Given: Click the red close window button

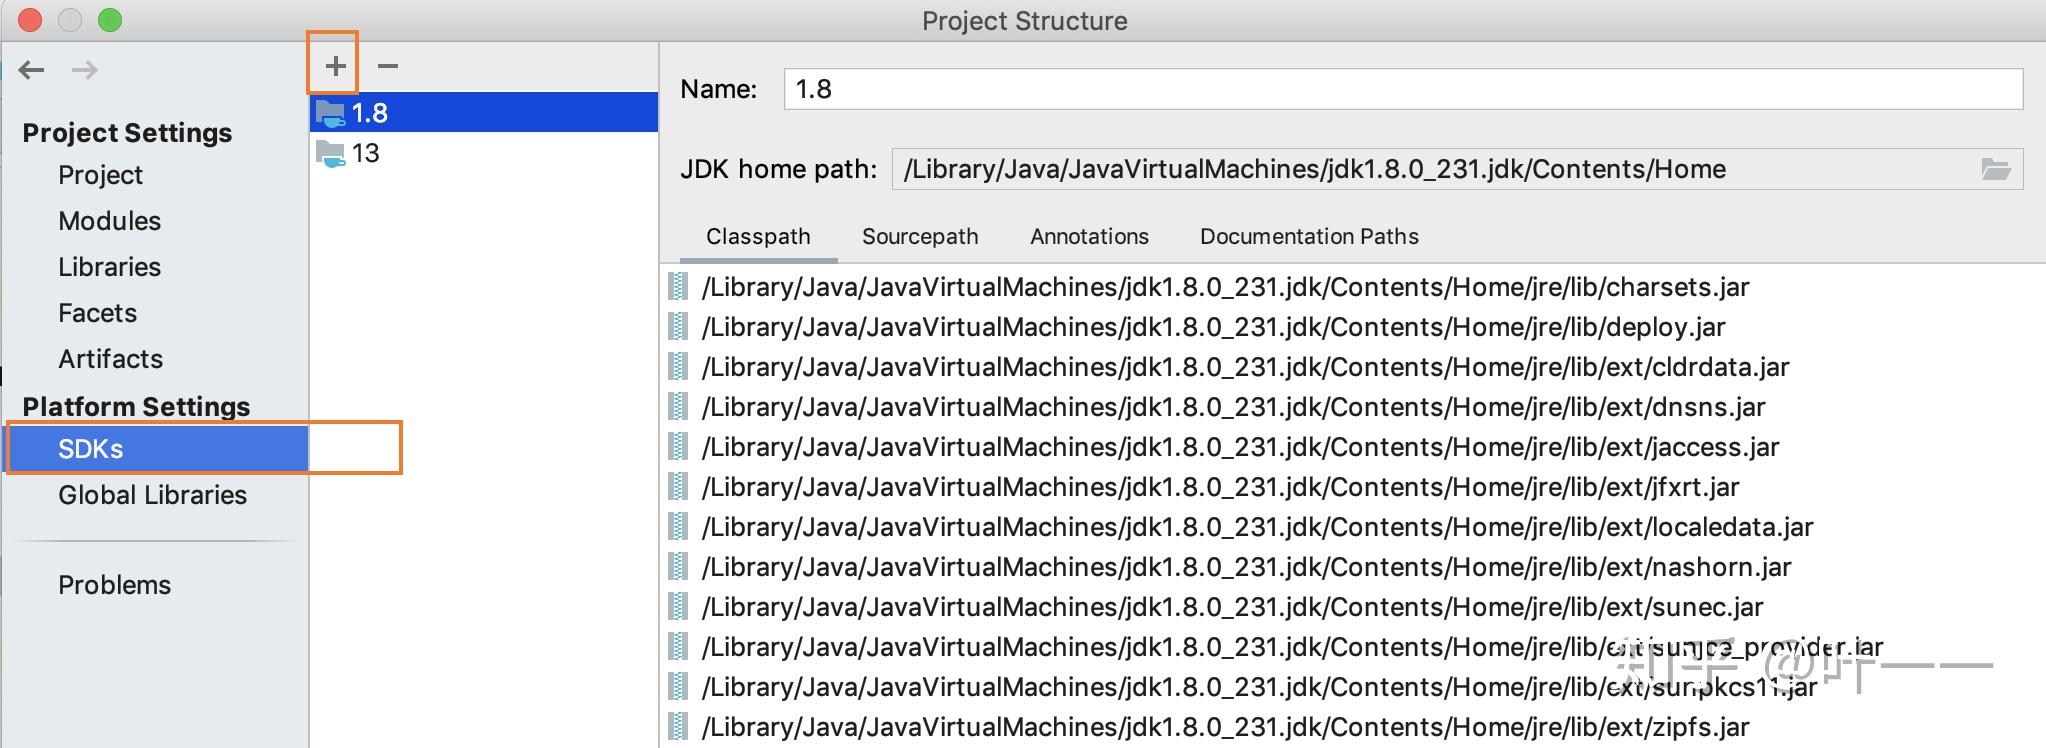Looking at the screenshot, I should [x=30, y=20].
